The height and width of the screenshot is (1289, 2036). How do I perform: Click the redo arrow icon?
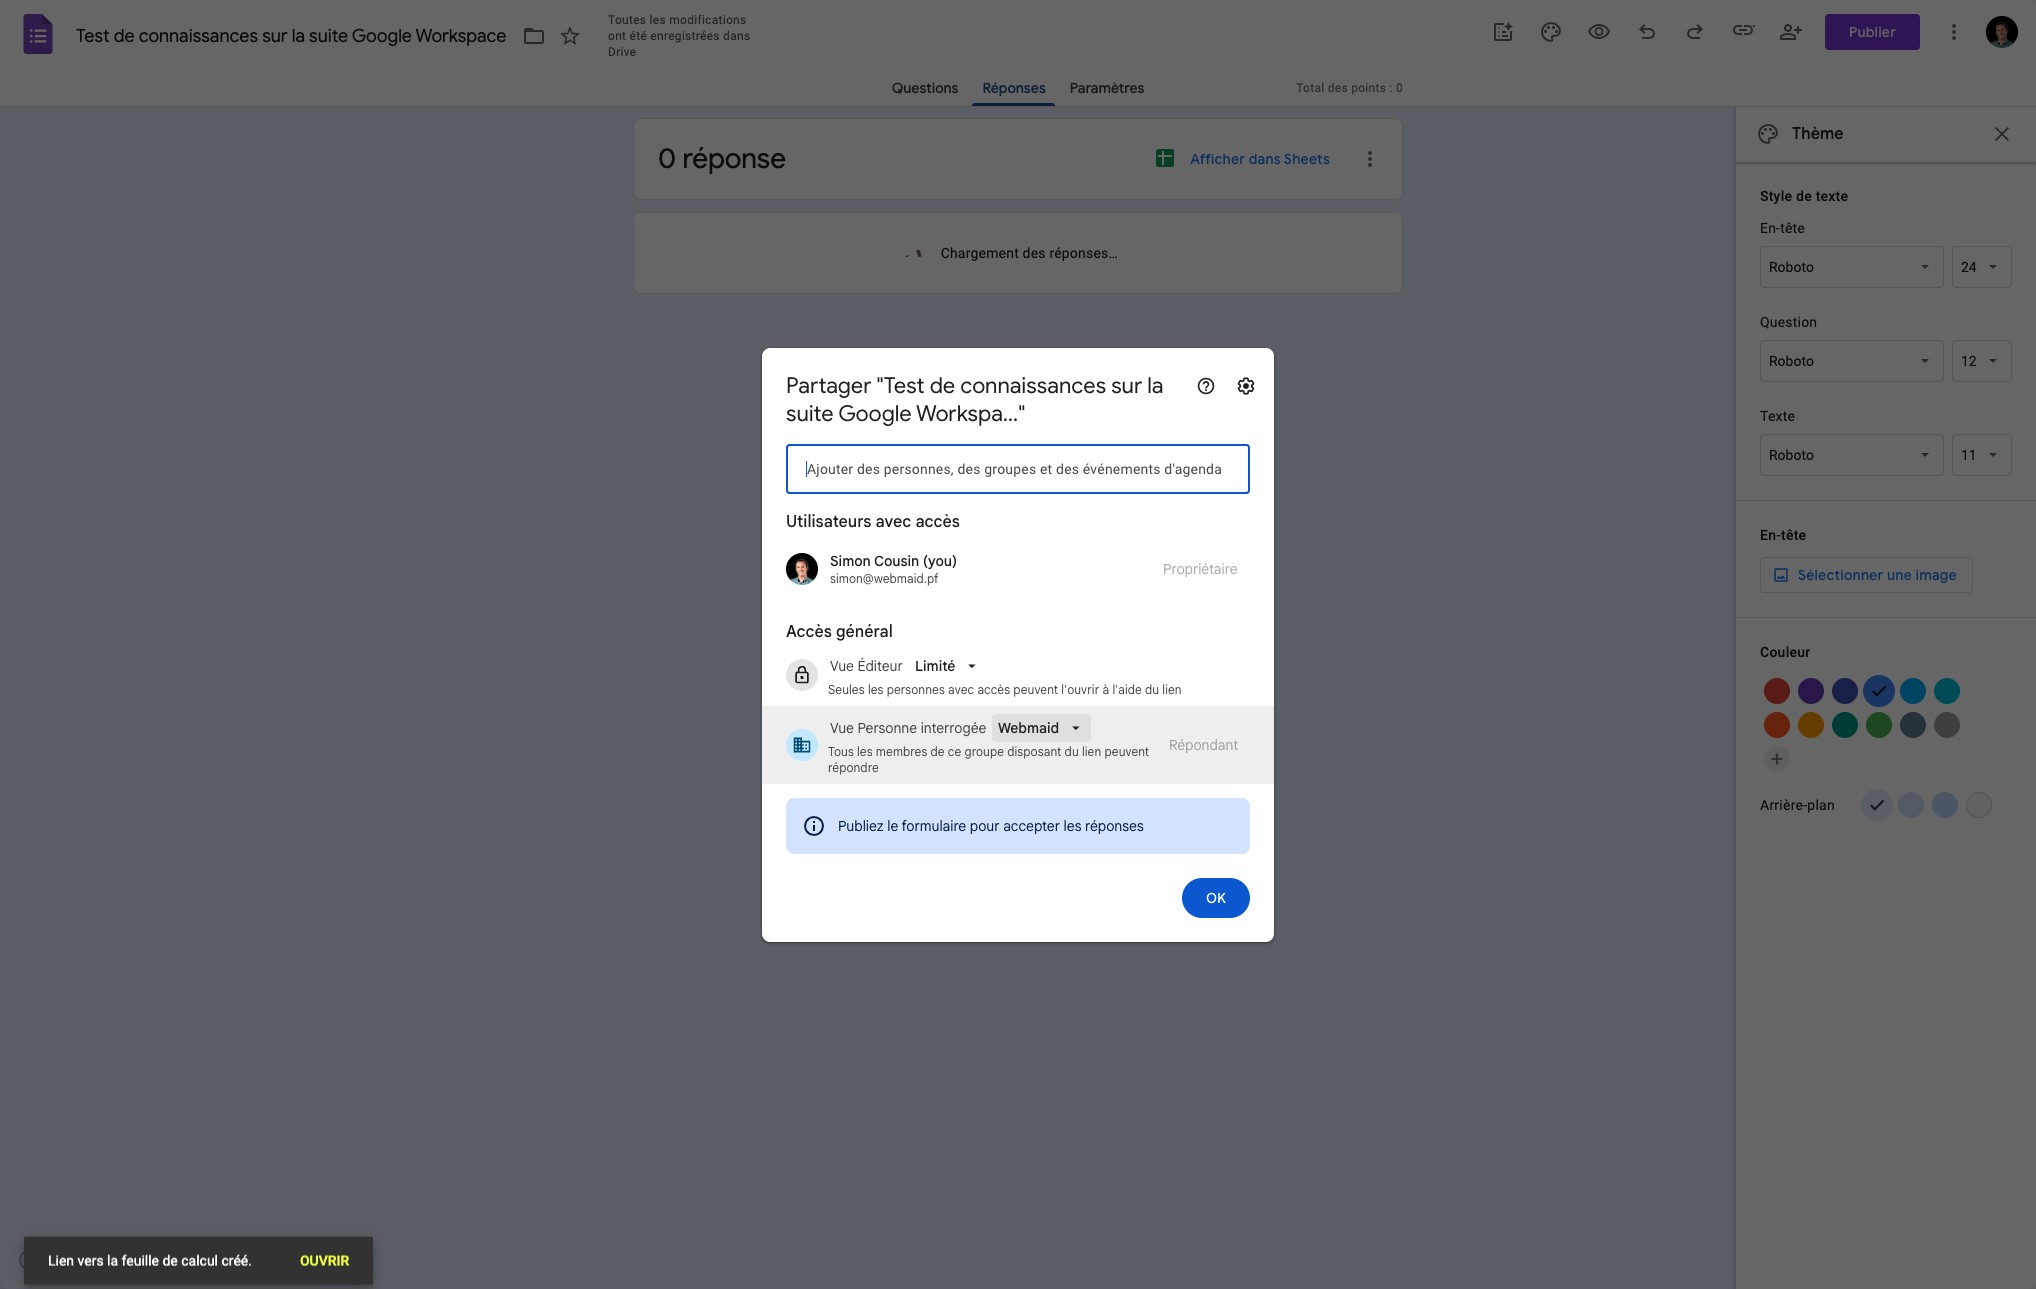click(x=1695, y=32)
